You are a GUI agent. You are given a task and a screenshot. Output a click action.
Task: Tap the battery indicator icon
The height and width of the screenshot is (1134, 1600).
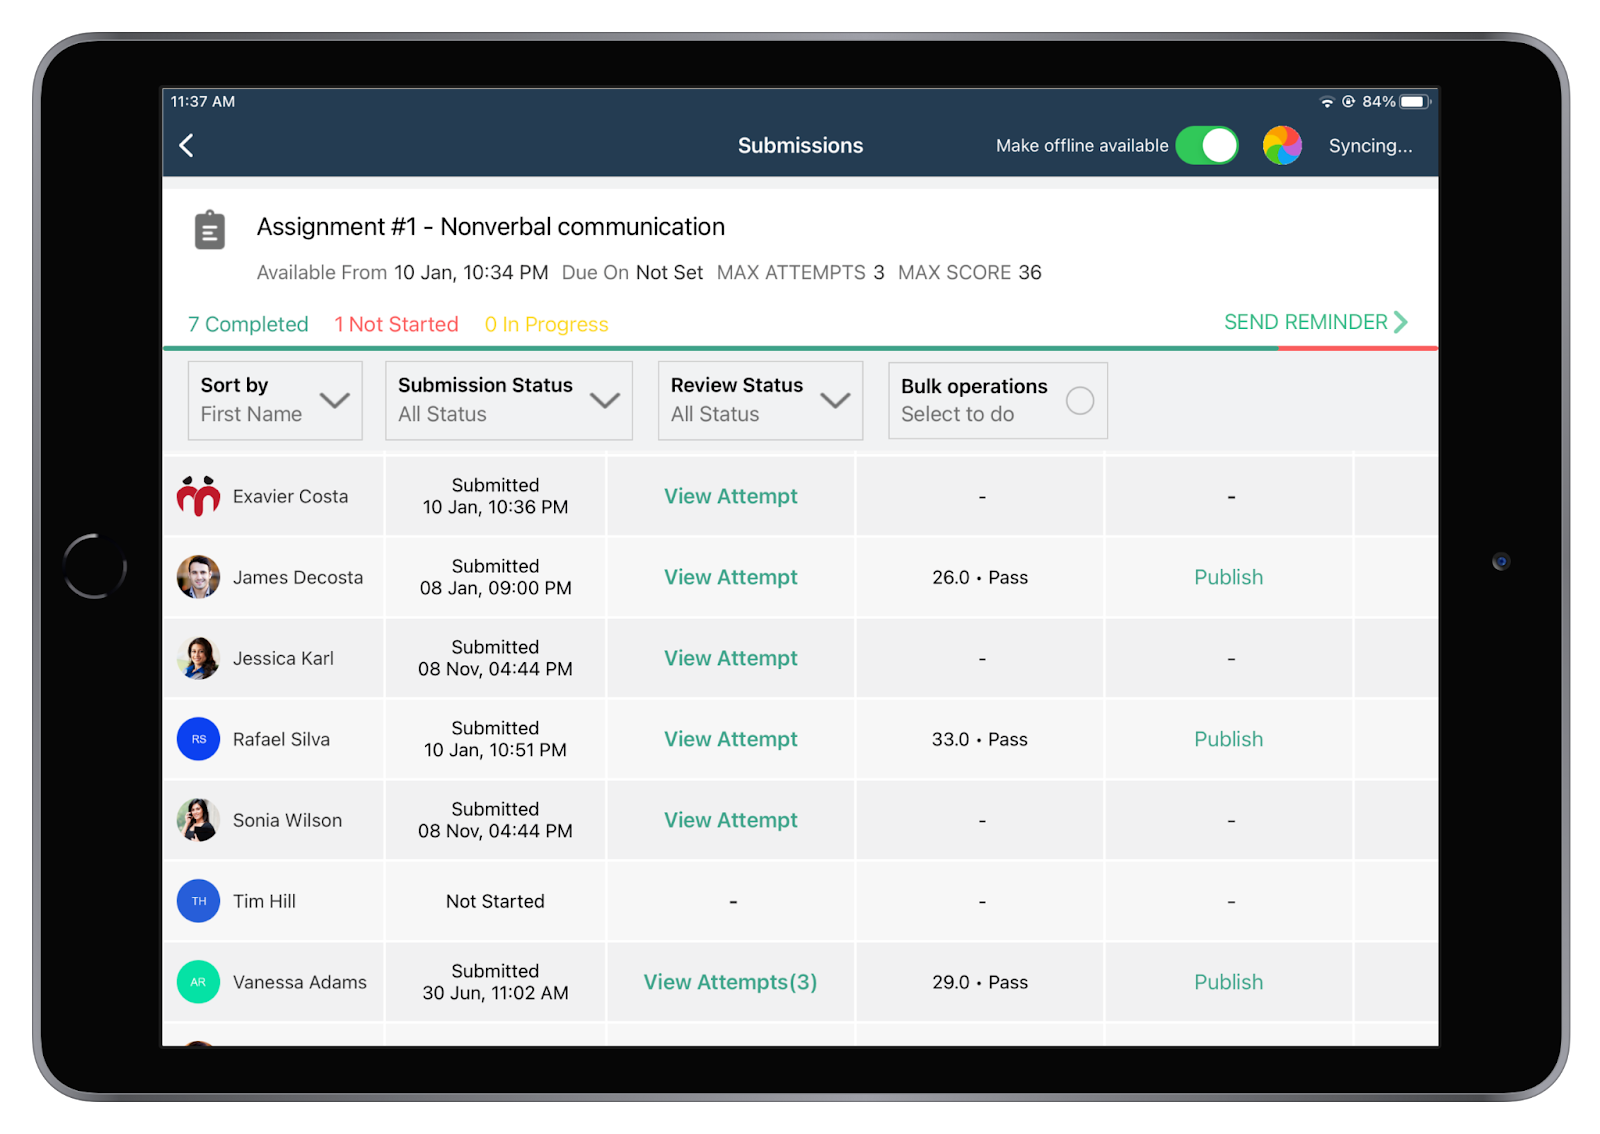(1415, 102)
